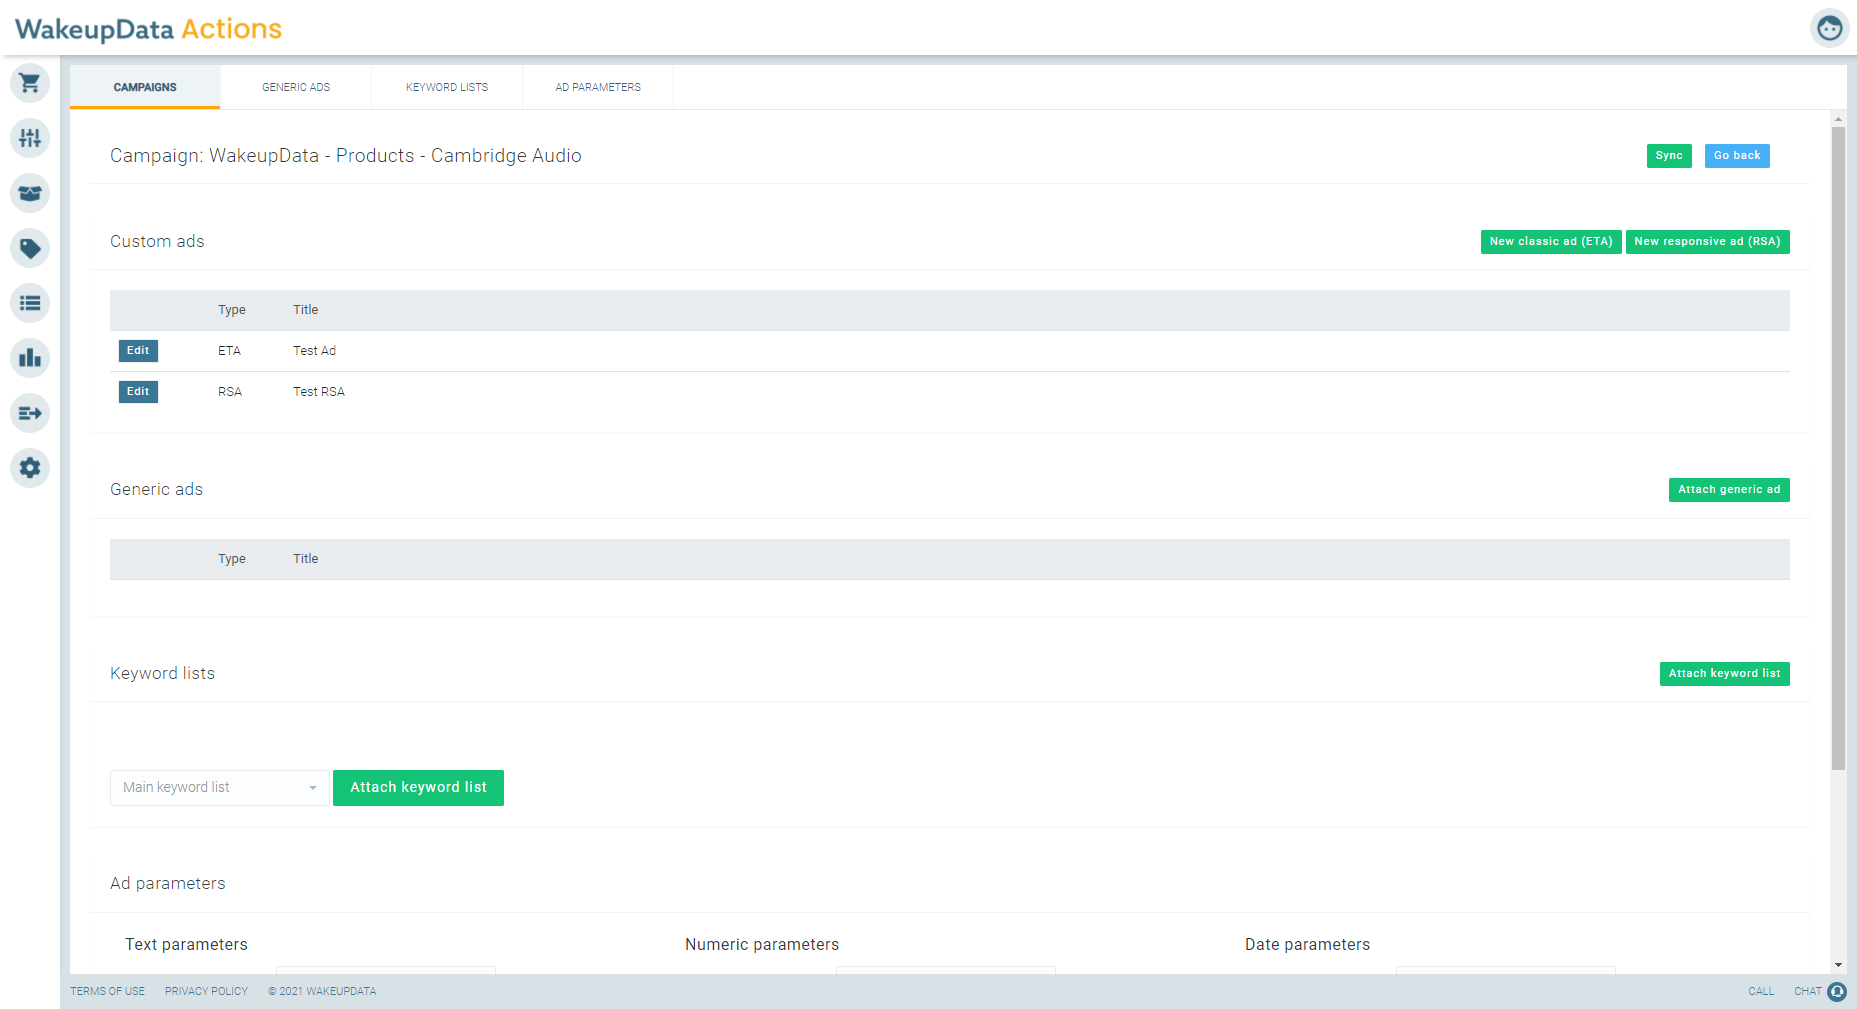Create a New responsive ad (RSA)
Viewport: 1857px width, 1009px height.
pos(1707,242)
